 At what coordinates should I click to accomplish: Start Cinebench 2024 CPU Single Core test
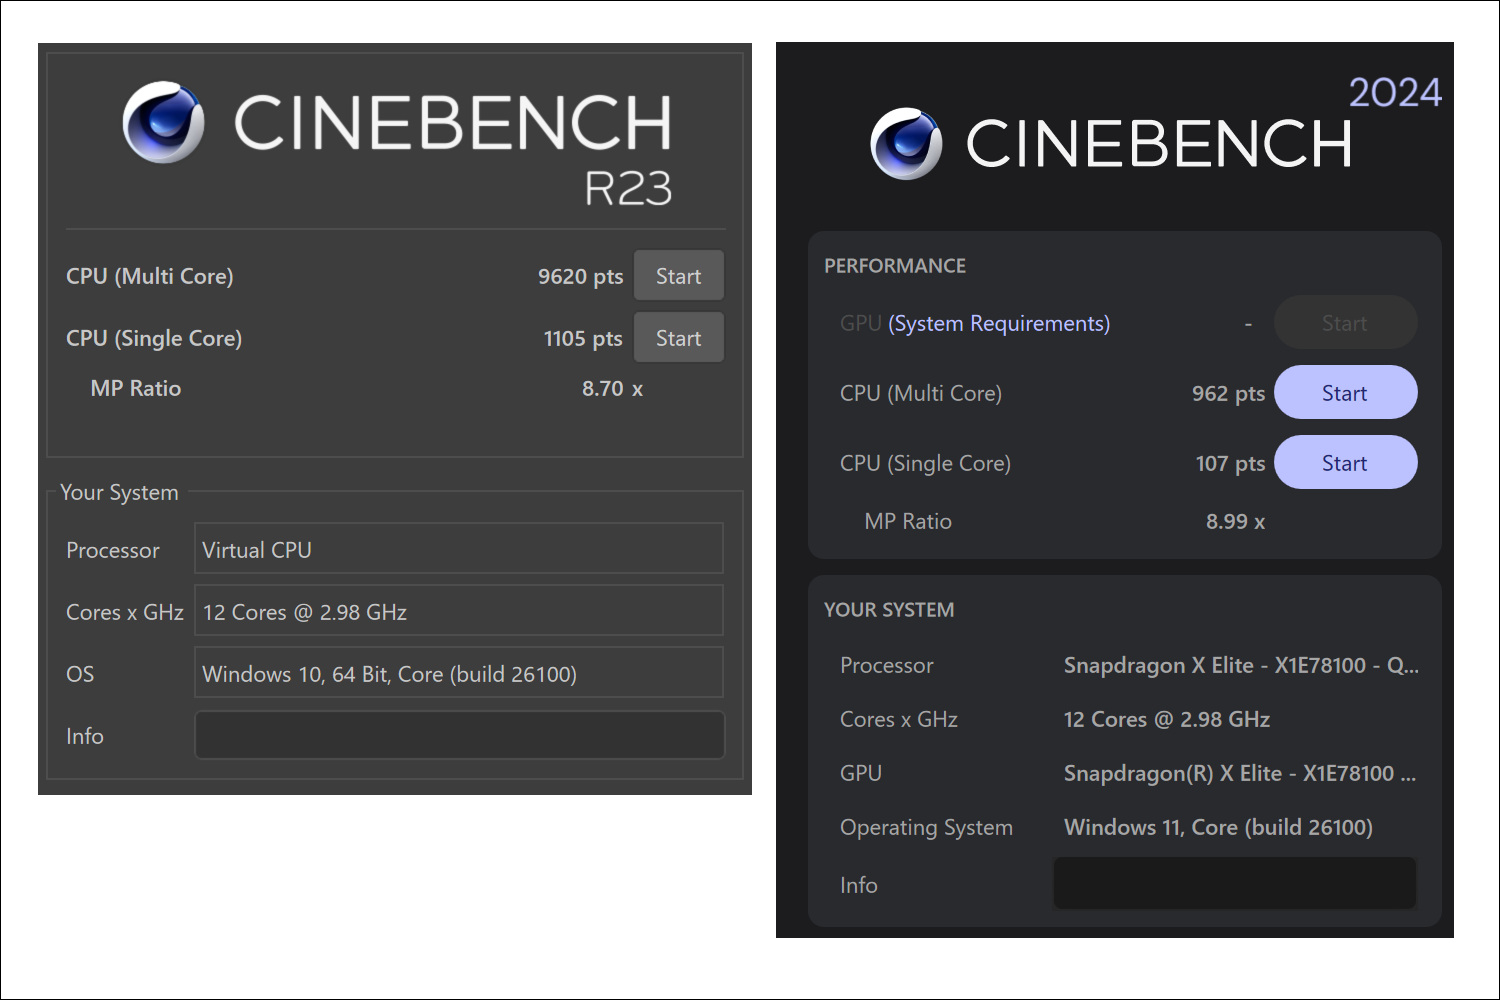coord(1346,463)
